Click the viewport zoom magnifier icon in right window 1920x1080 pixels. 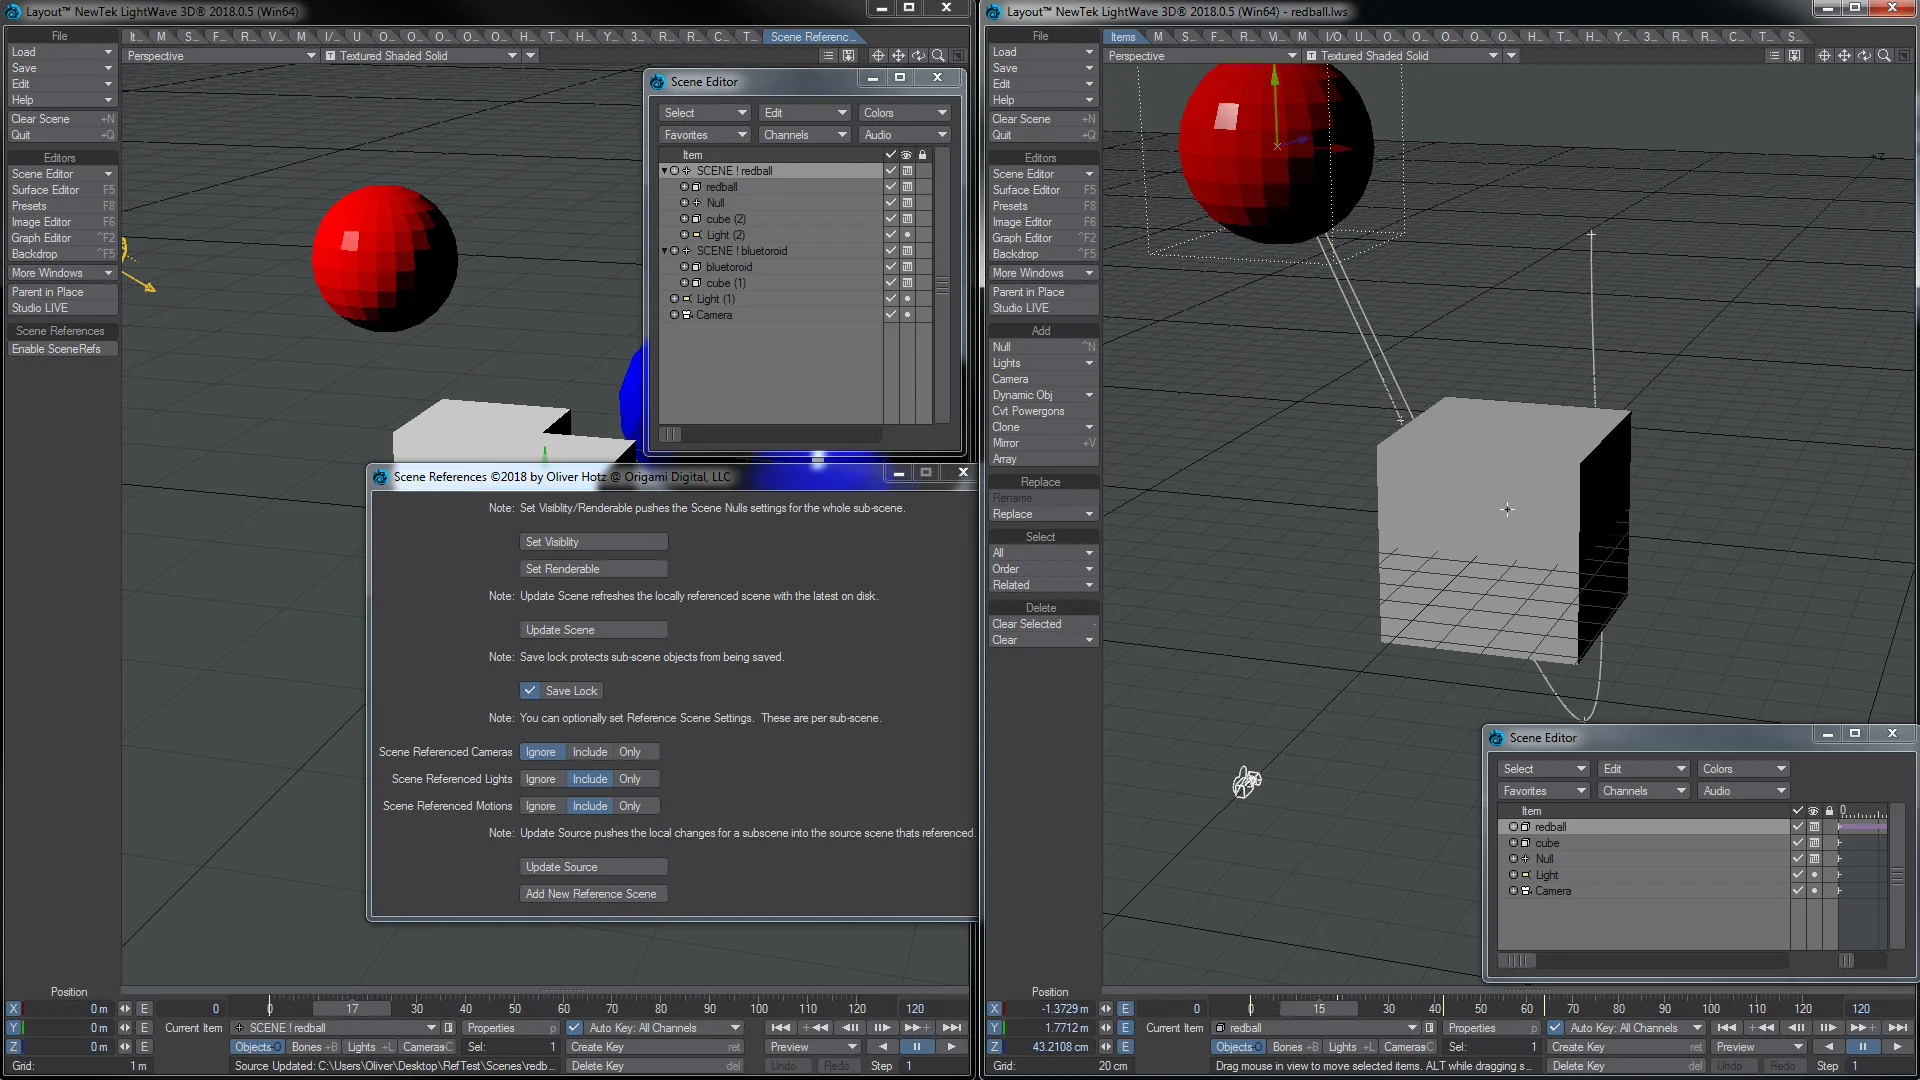click(1884, 56)
